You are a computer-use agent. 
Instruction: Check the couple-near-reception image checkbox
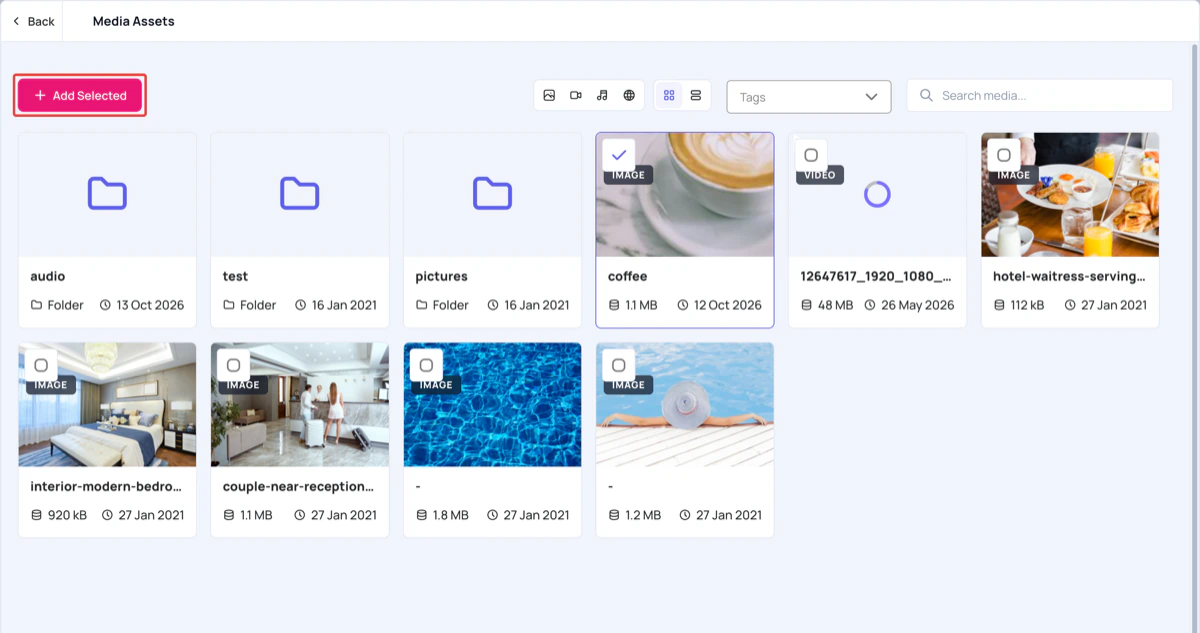coord(233,365)
